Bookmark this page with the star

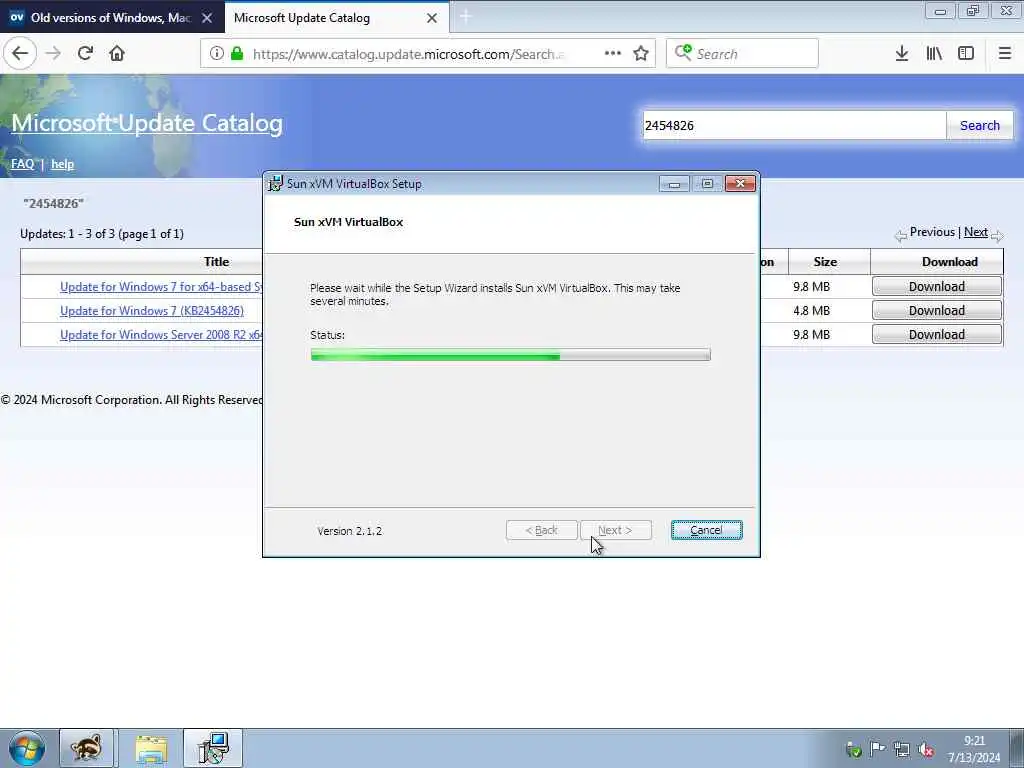641,54
